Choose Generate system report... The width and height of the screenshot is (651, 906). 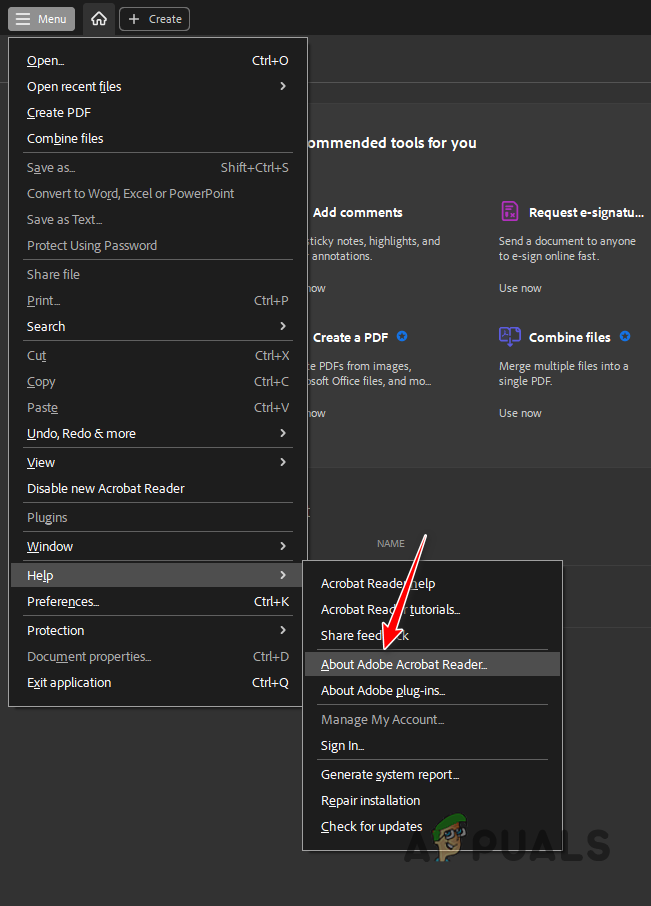[x=433, y=774]
